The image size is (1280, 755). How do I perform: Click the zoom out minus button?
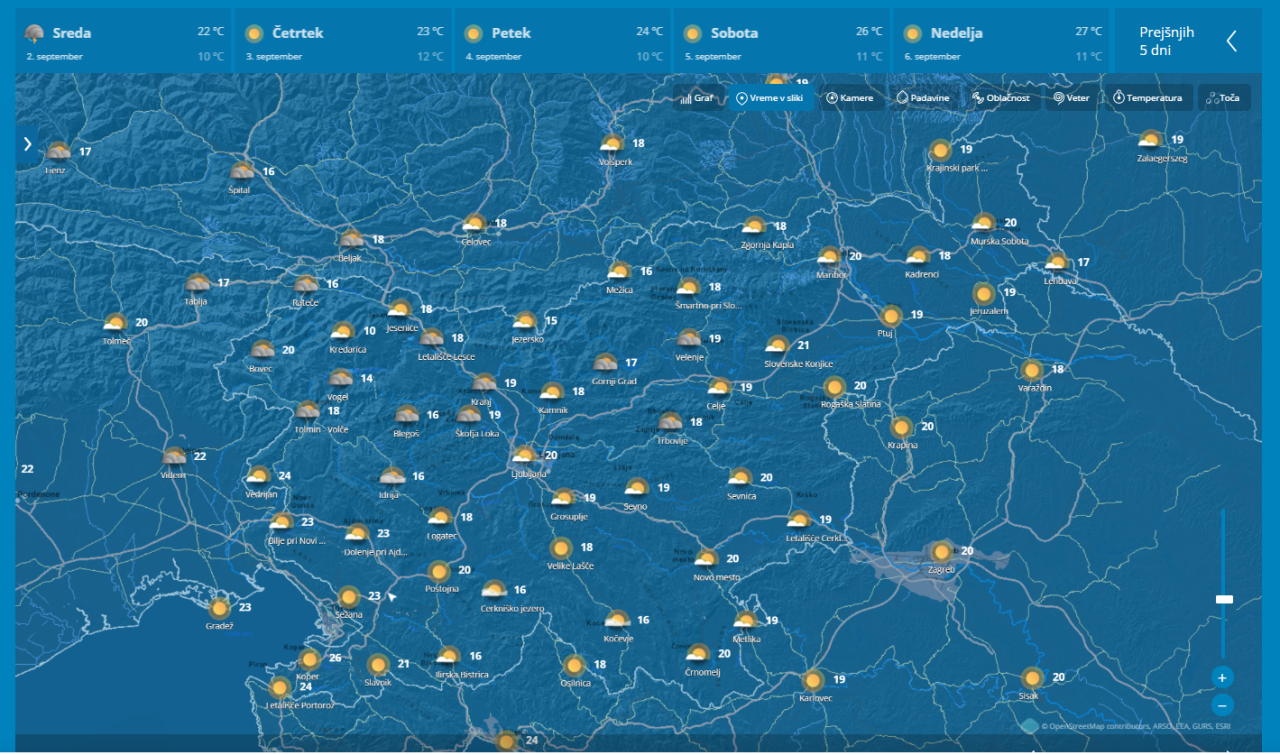1222,704
